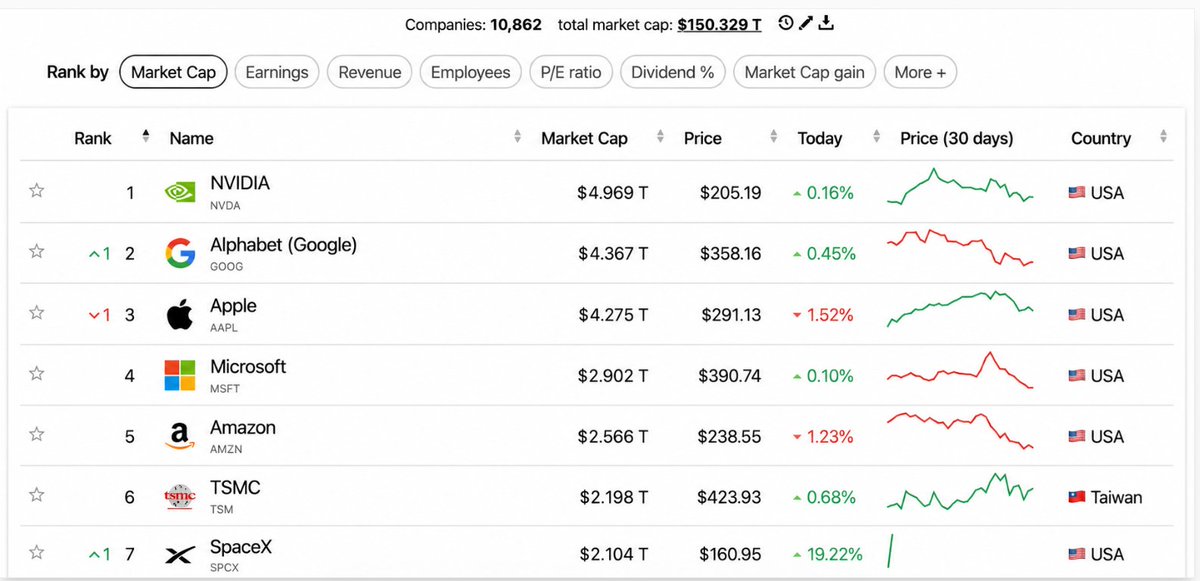Click Apple's red rank-down indicator

coord(99,315)
